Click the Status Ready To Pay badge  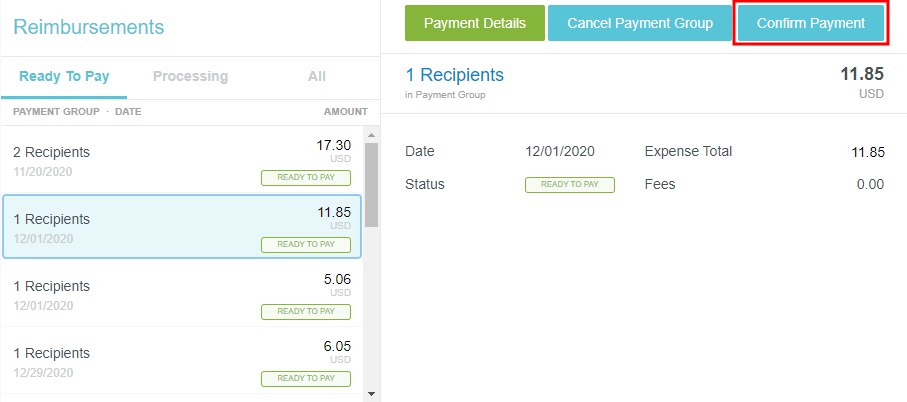click(x=569, y=184)
